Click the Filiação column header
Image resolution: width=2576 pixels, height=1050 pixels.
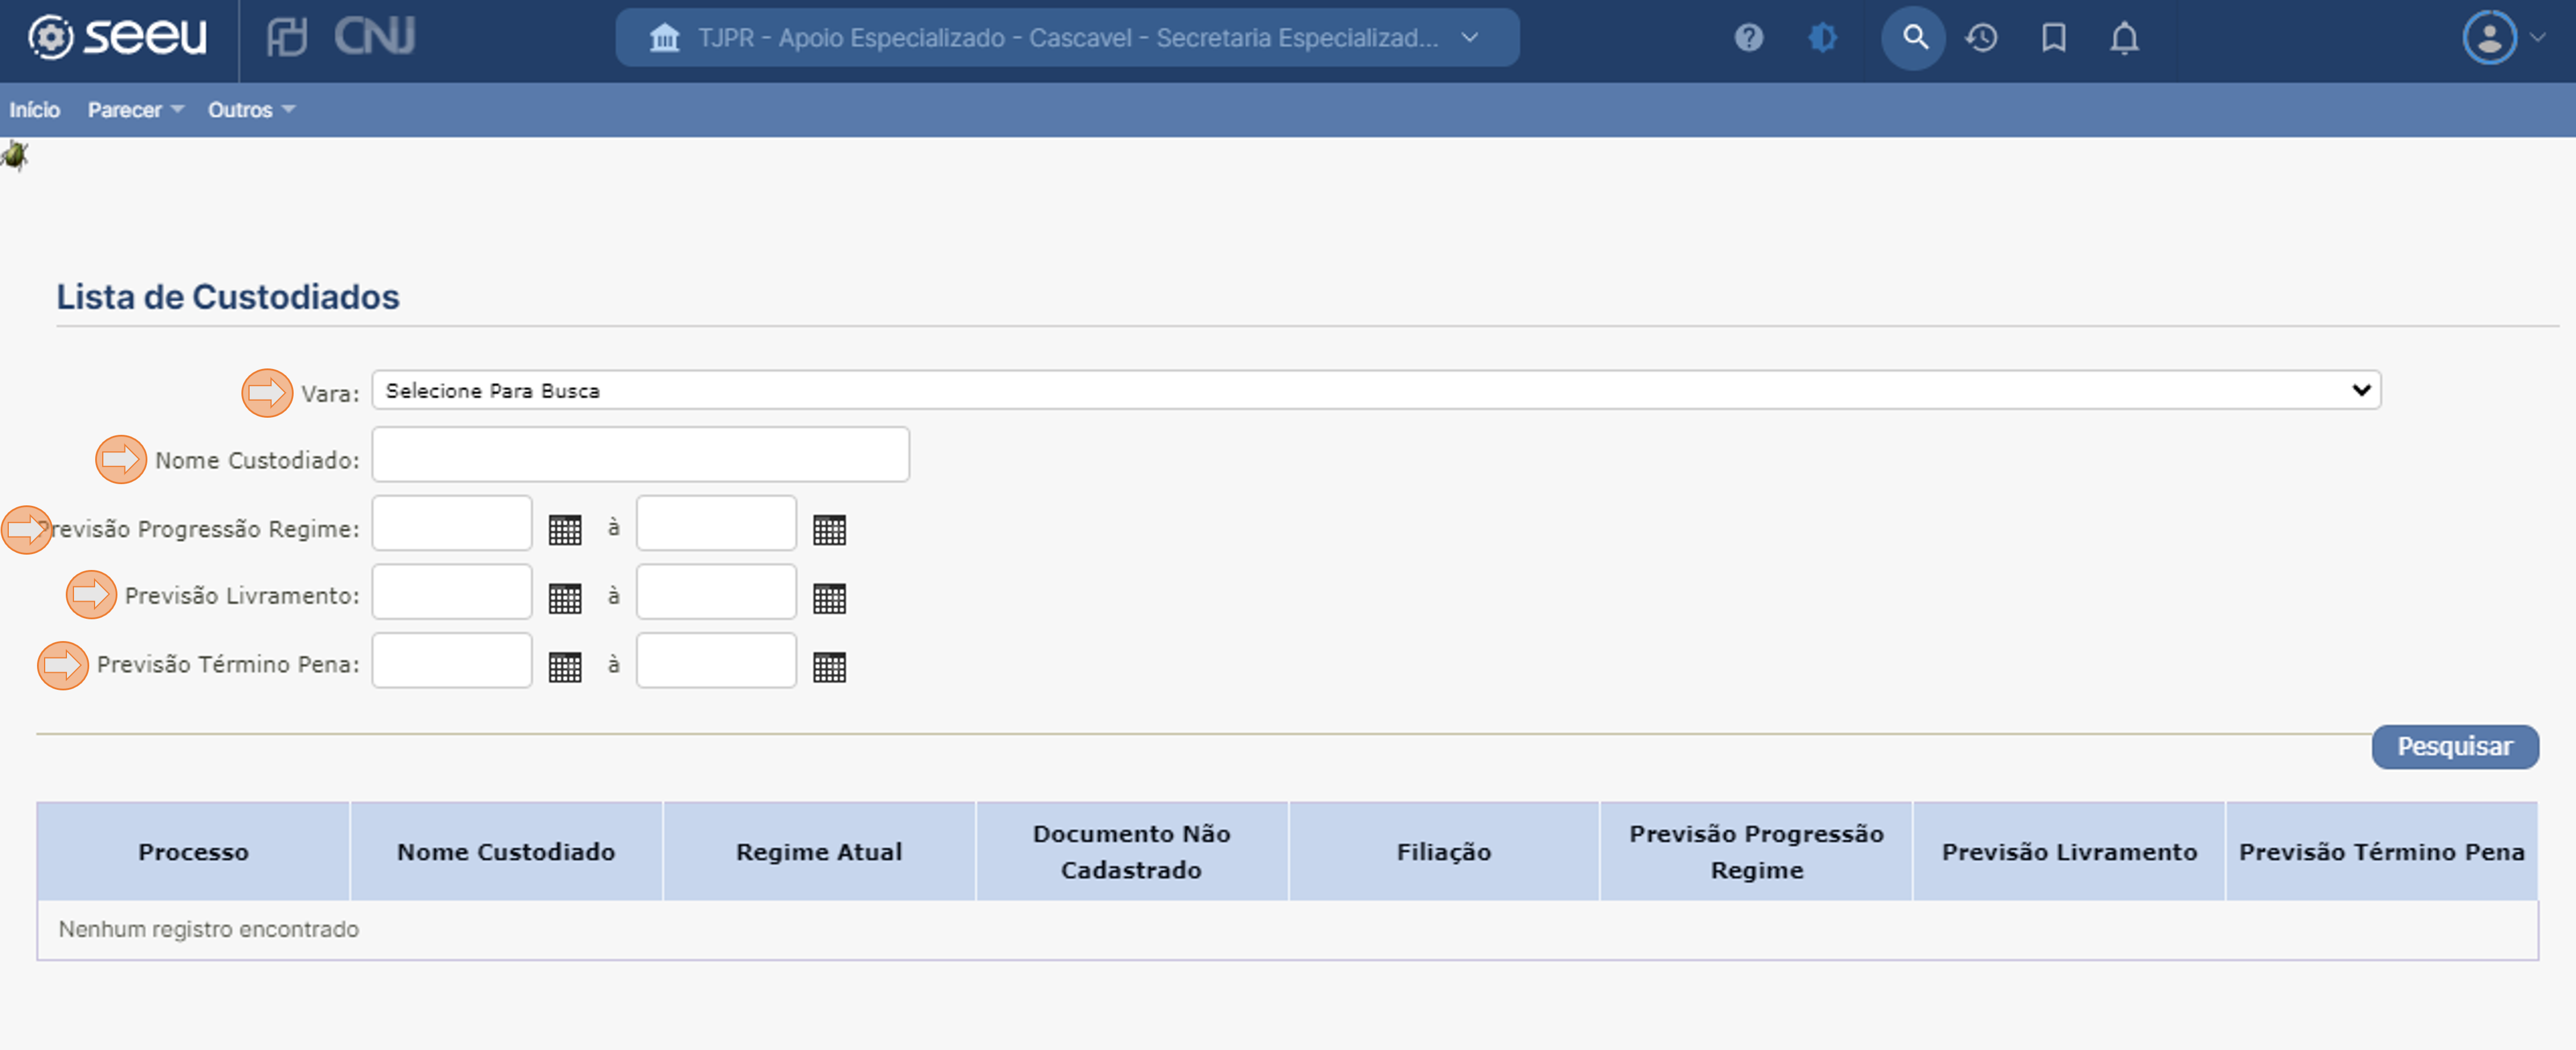[1443, 852]
